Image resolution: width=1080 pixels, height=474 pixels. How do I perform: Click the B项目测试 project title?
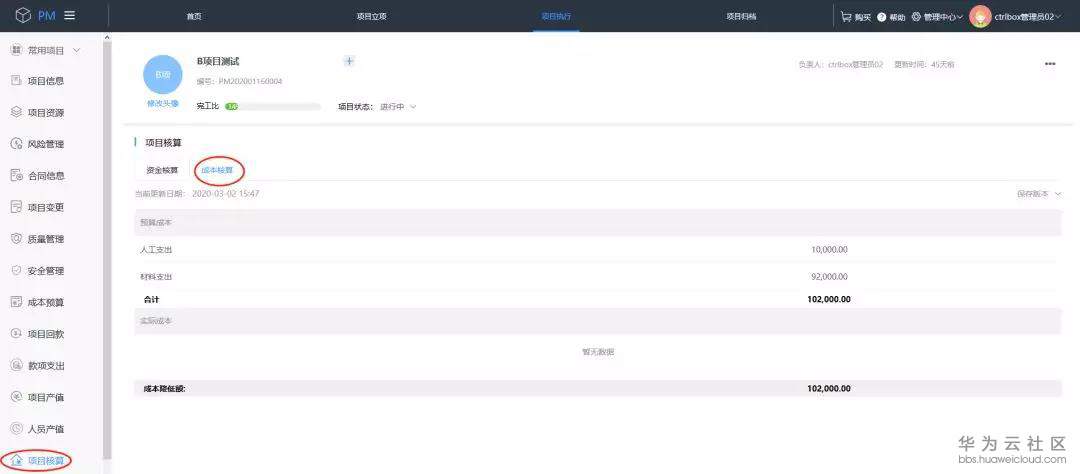click(218, 61)
